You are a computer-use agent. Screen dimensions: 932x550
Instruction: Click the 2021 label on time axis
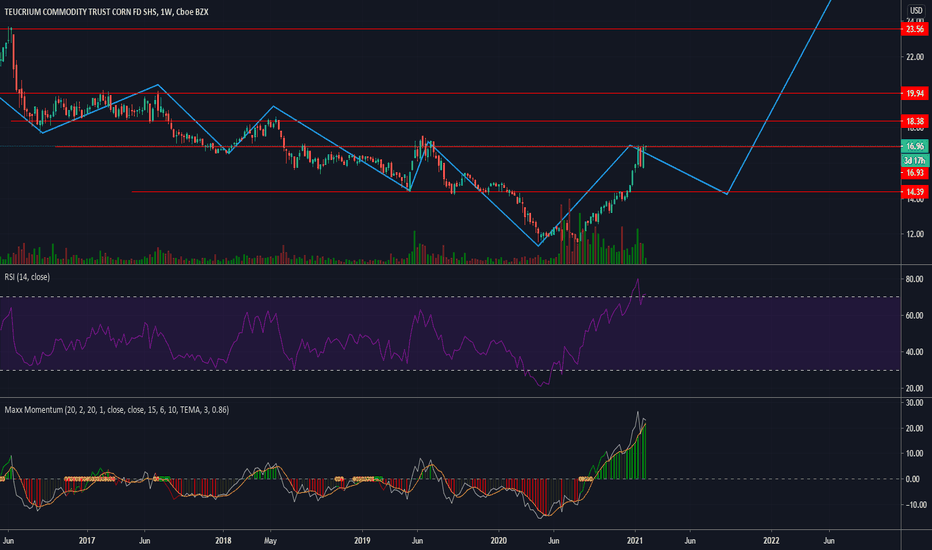[x=635, y=540]
